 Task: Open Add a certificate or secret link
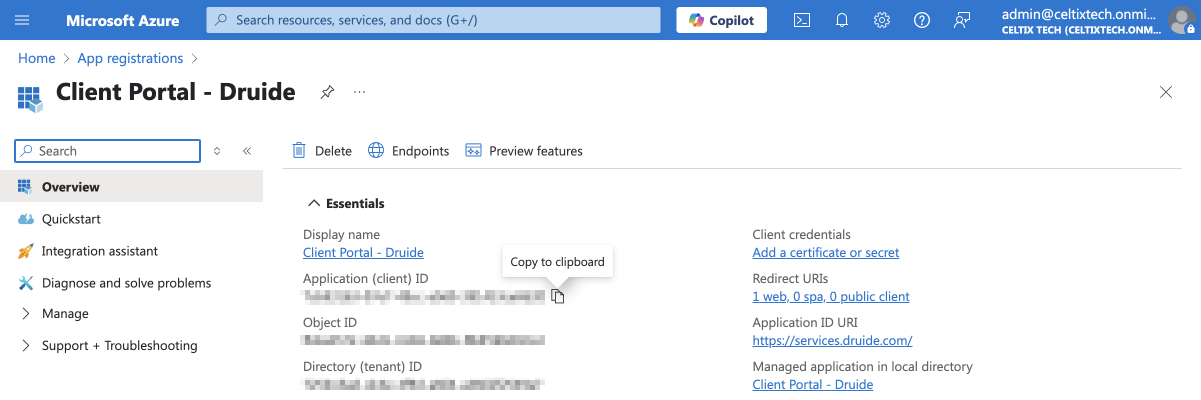click(825, 253)
